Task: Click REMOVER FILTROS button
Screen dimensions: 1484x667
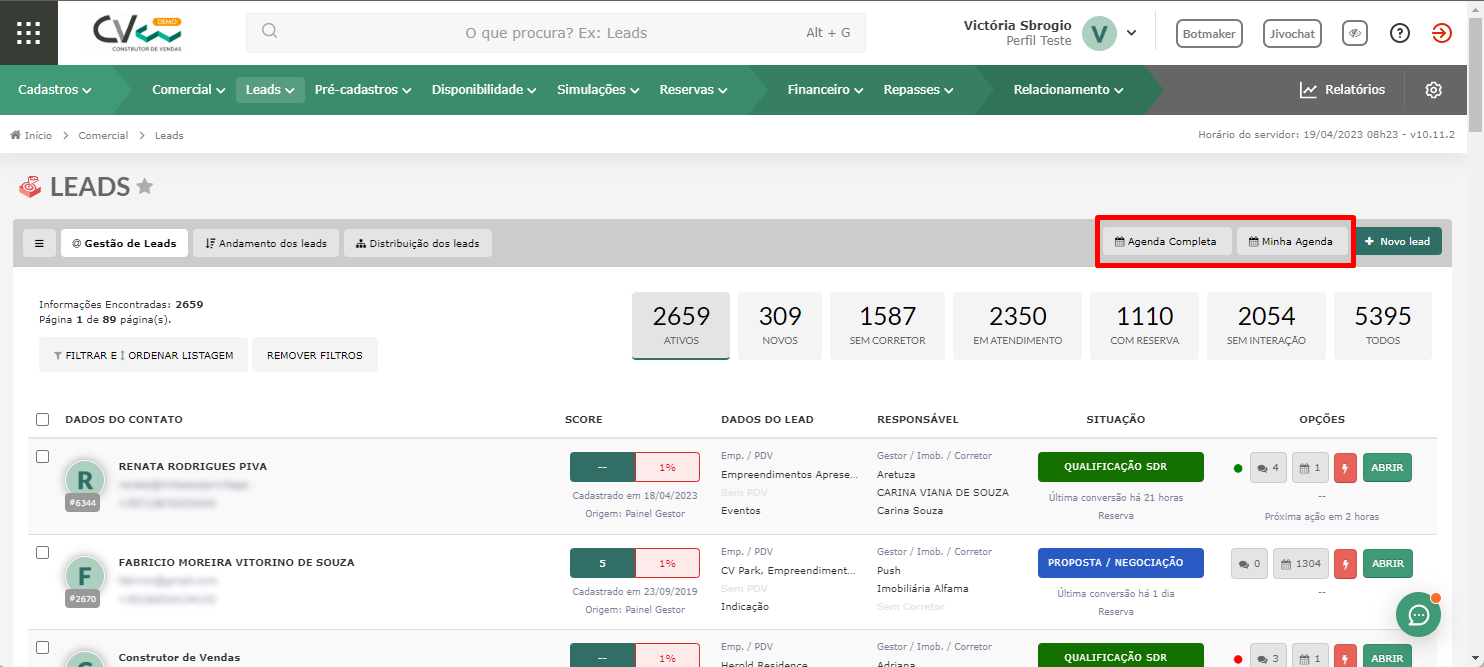Action: 315,355
